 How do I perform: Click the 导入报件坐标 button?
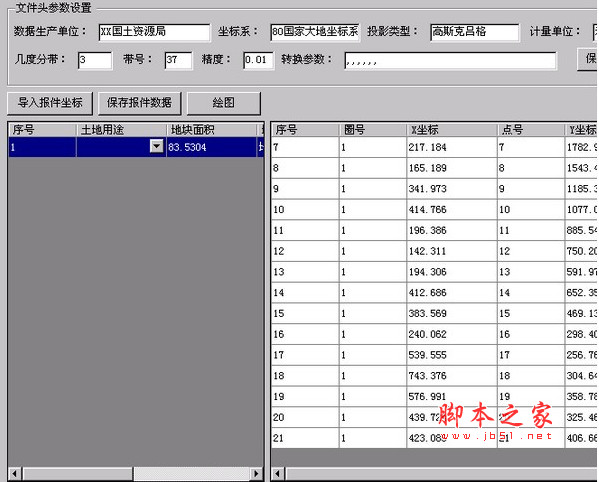[50, 103]
